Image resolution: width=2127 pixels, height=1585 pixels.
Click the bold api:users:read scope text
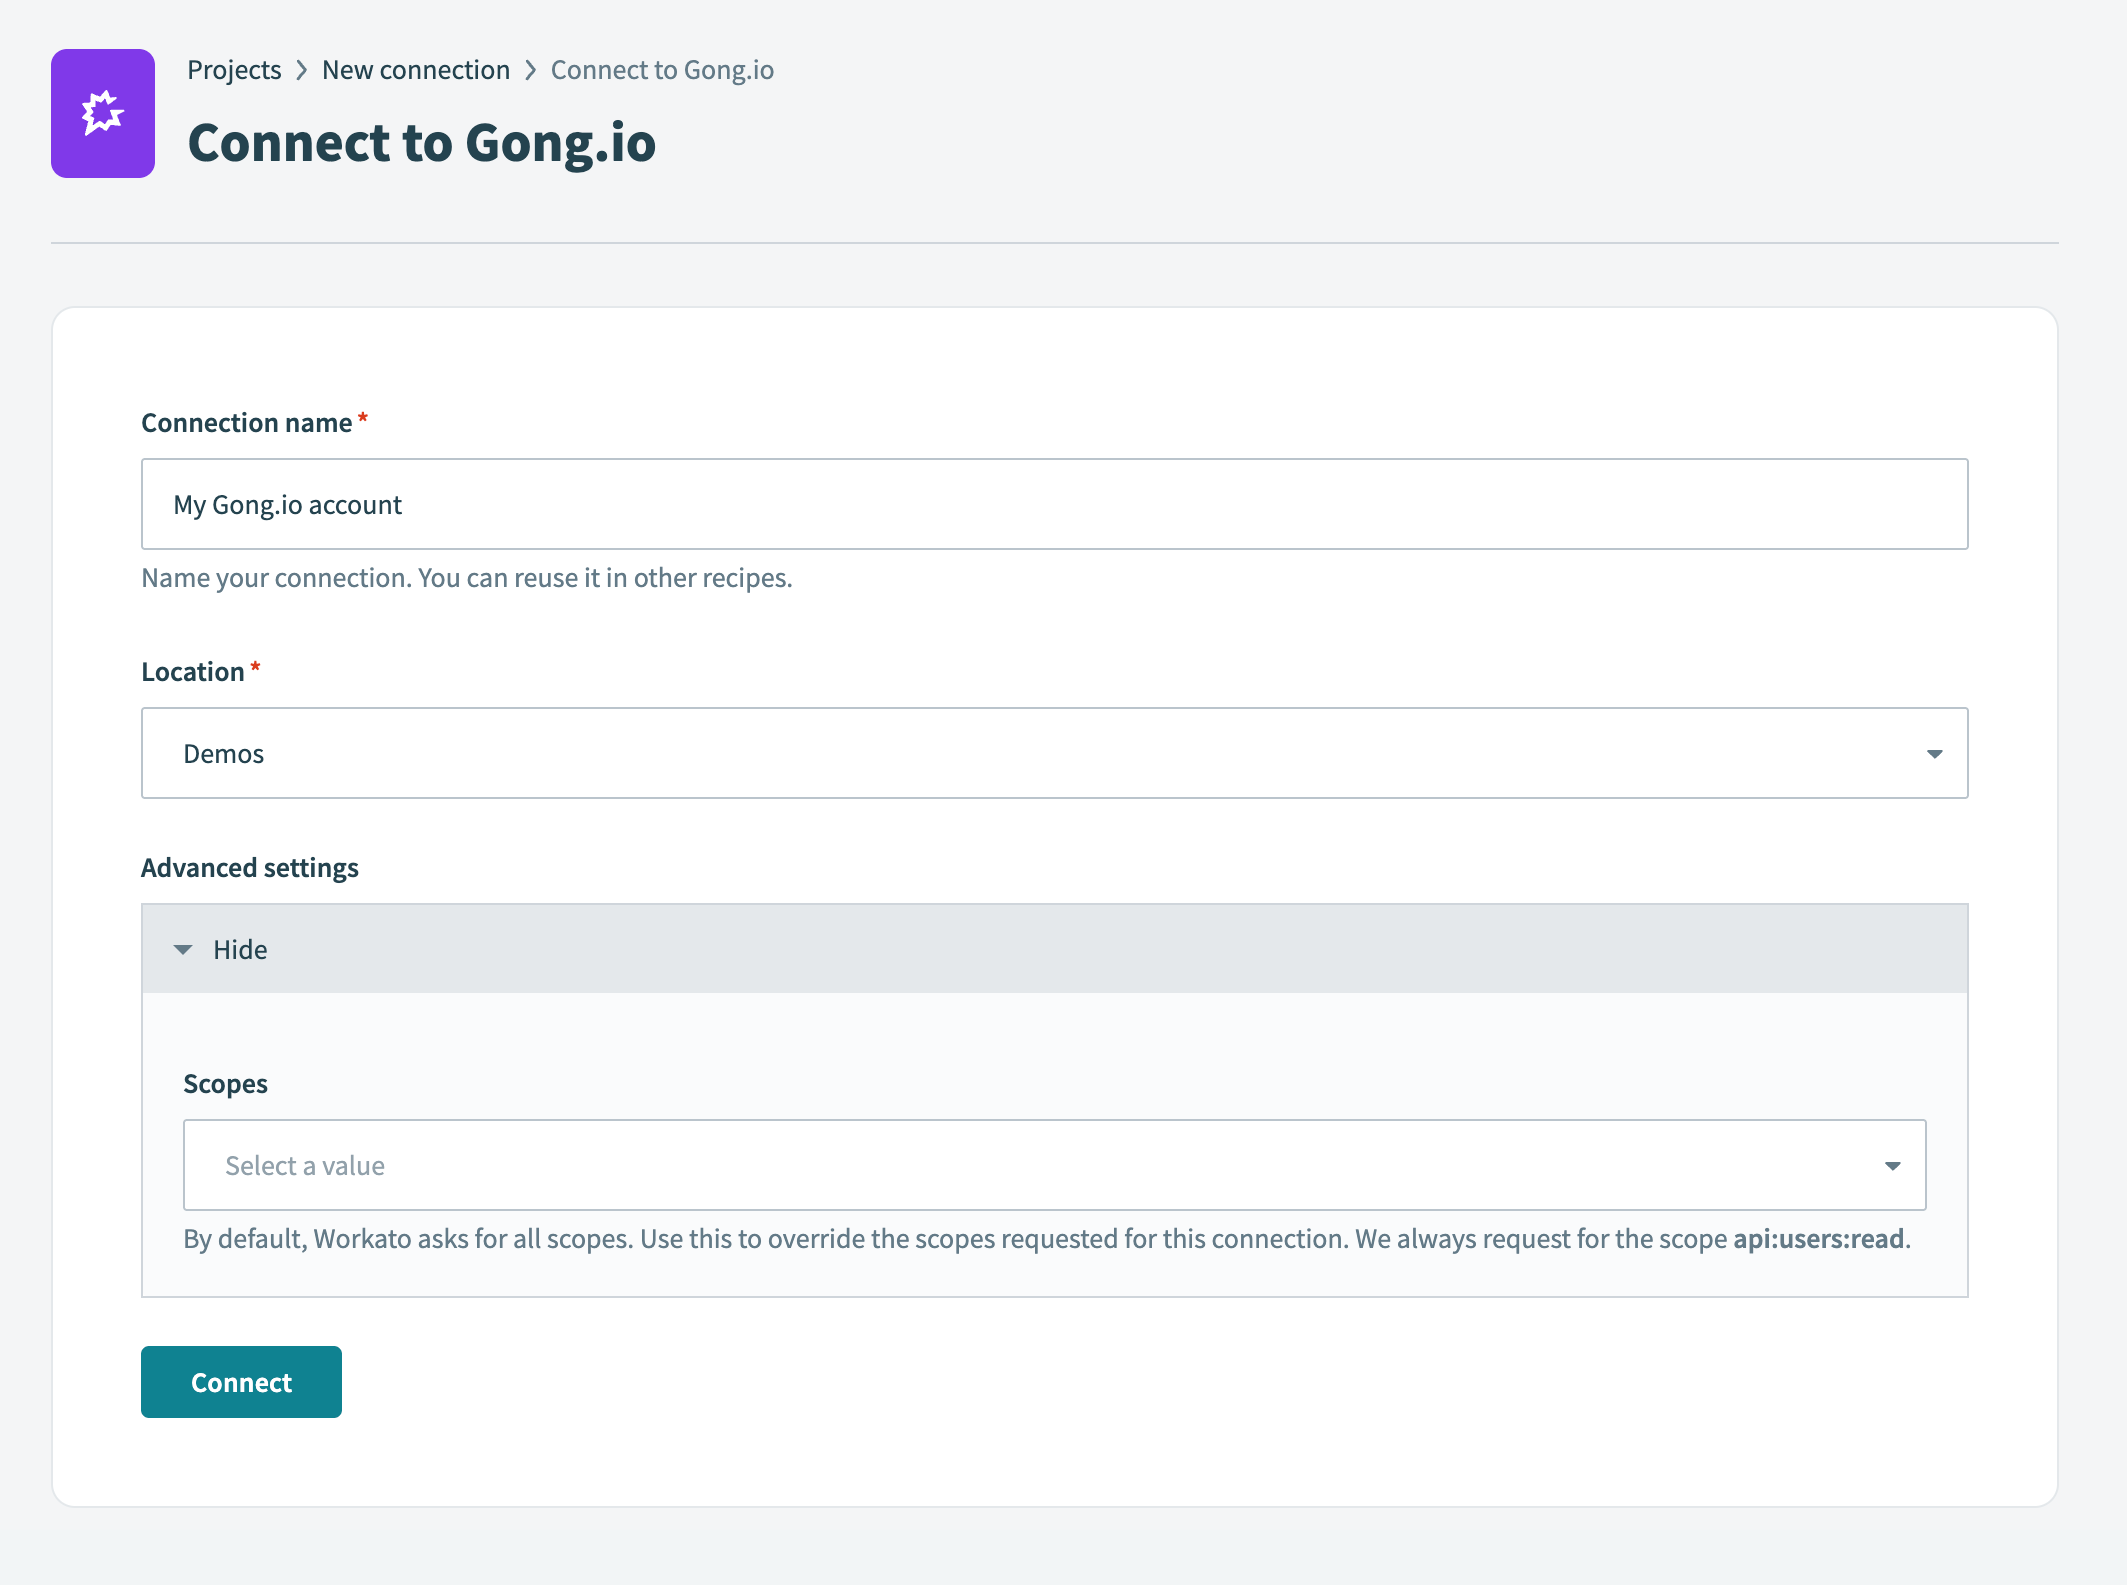click(1817, 1239)
